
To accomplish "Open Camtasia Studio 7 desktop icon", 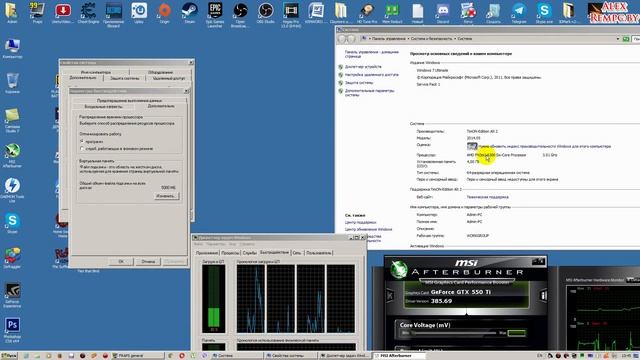I will click(x=12, y=120).
